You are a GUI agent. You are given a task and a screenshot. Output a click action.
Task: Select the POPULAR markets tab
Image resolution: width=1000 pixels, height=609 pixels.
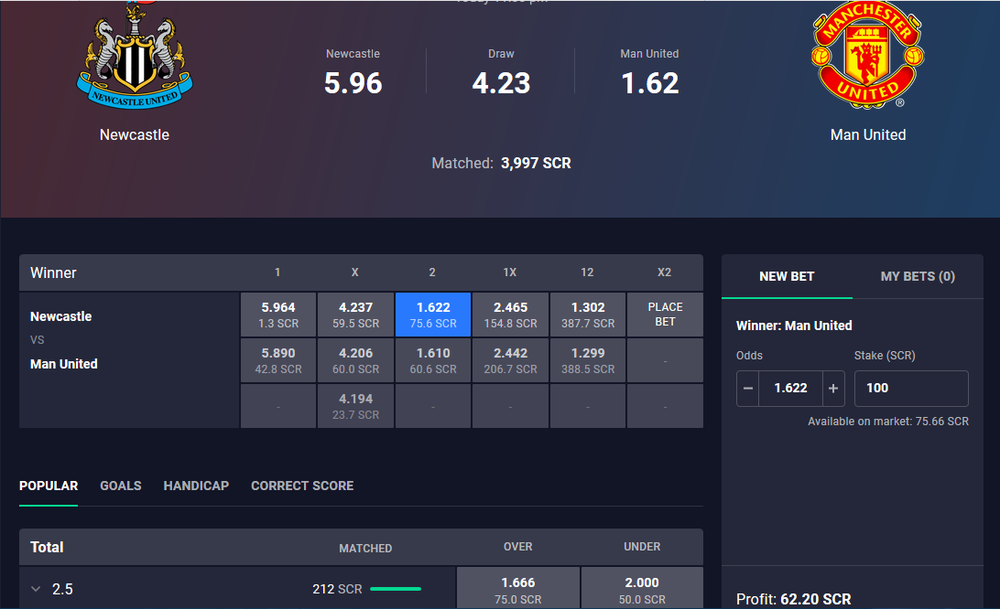pyautogui.click(x=48, y=486)
